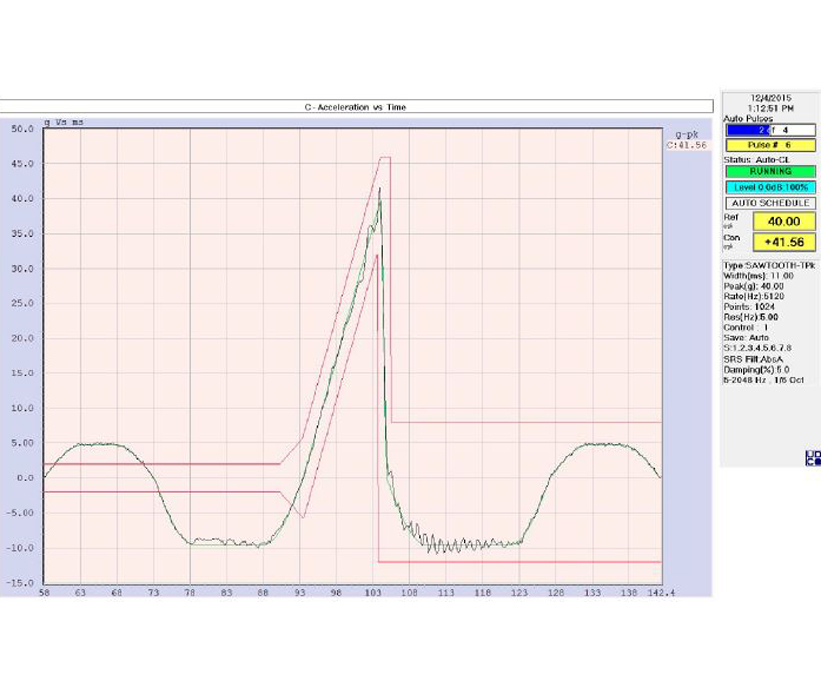This screenshot has width=821, height=687.
Task: Click the SRS Filt AbsA line
Action: click(753, 359)
